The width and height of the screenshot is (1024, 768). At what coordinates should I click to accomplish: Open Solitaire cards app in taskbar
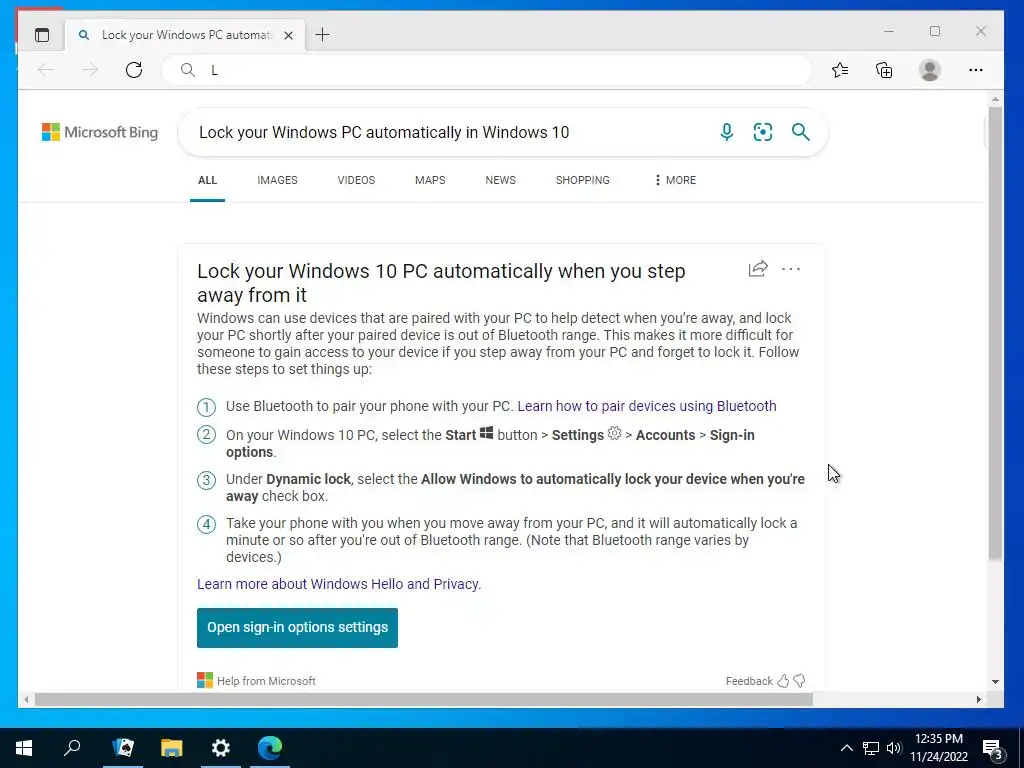(123, 748)
